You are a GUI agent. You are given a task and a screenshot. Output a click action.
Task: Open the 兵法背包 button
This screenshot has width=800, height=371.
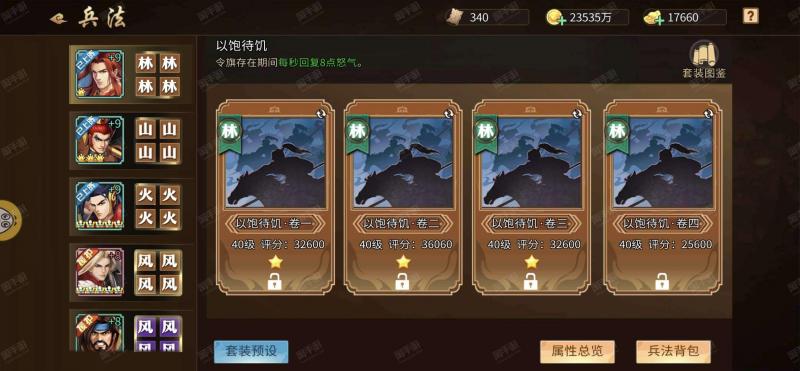tap(673, 351)
